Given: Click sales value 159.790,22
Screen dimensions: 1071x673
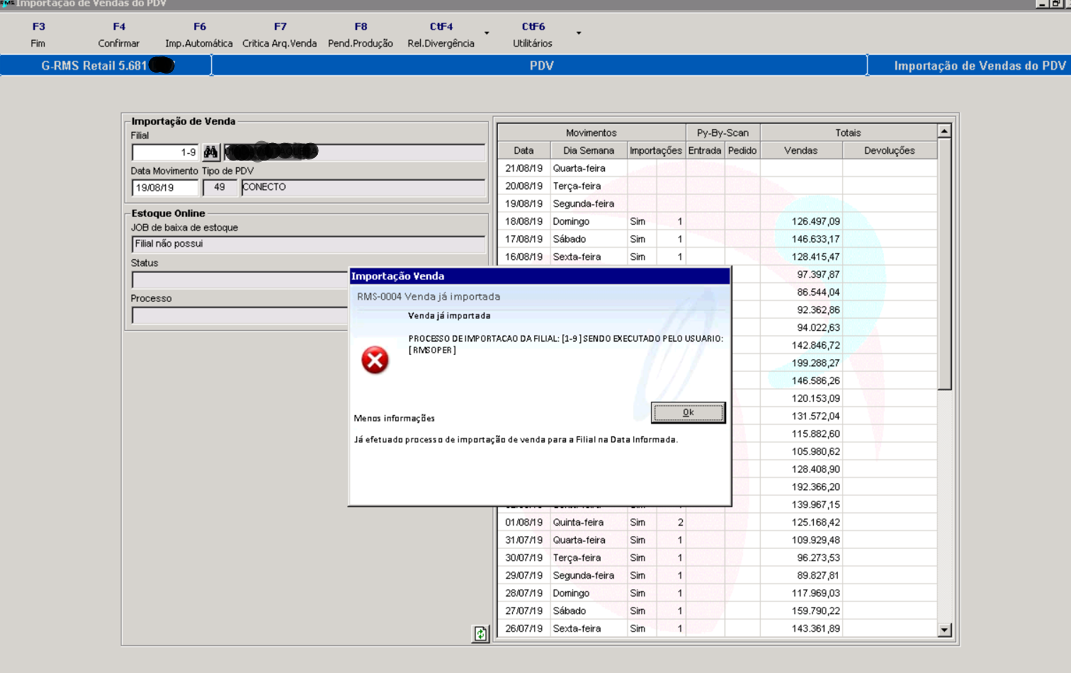Looking at the screenshot, I should [816, 611].
